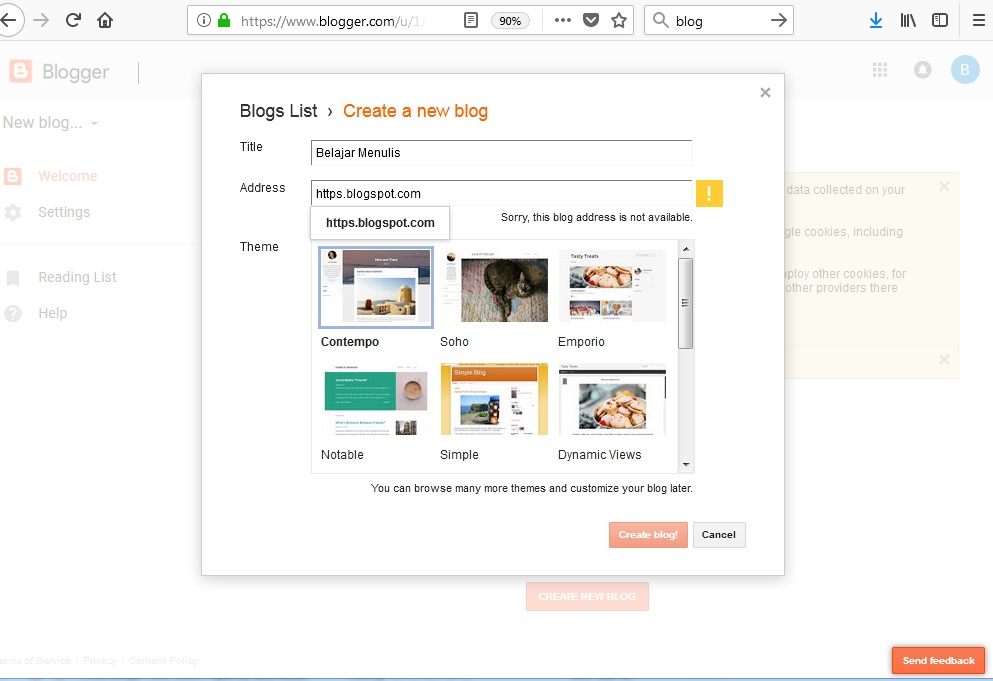This screenshot has height=681, width=993.
Task: Dismiss the lower yellow notice
Action: tap(944, 359)
